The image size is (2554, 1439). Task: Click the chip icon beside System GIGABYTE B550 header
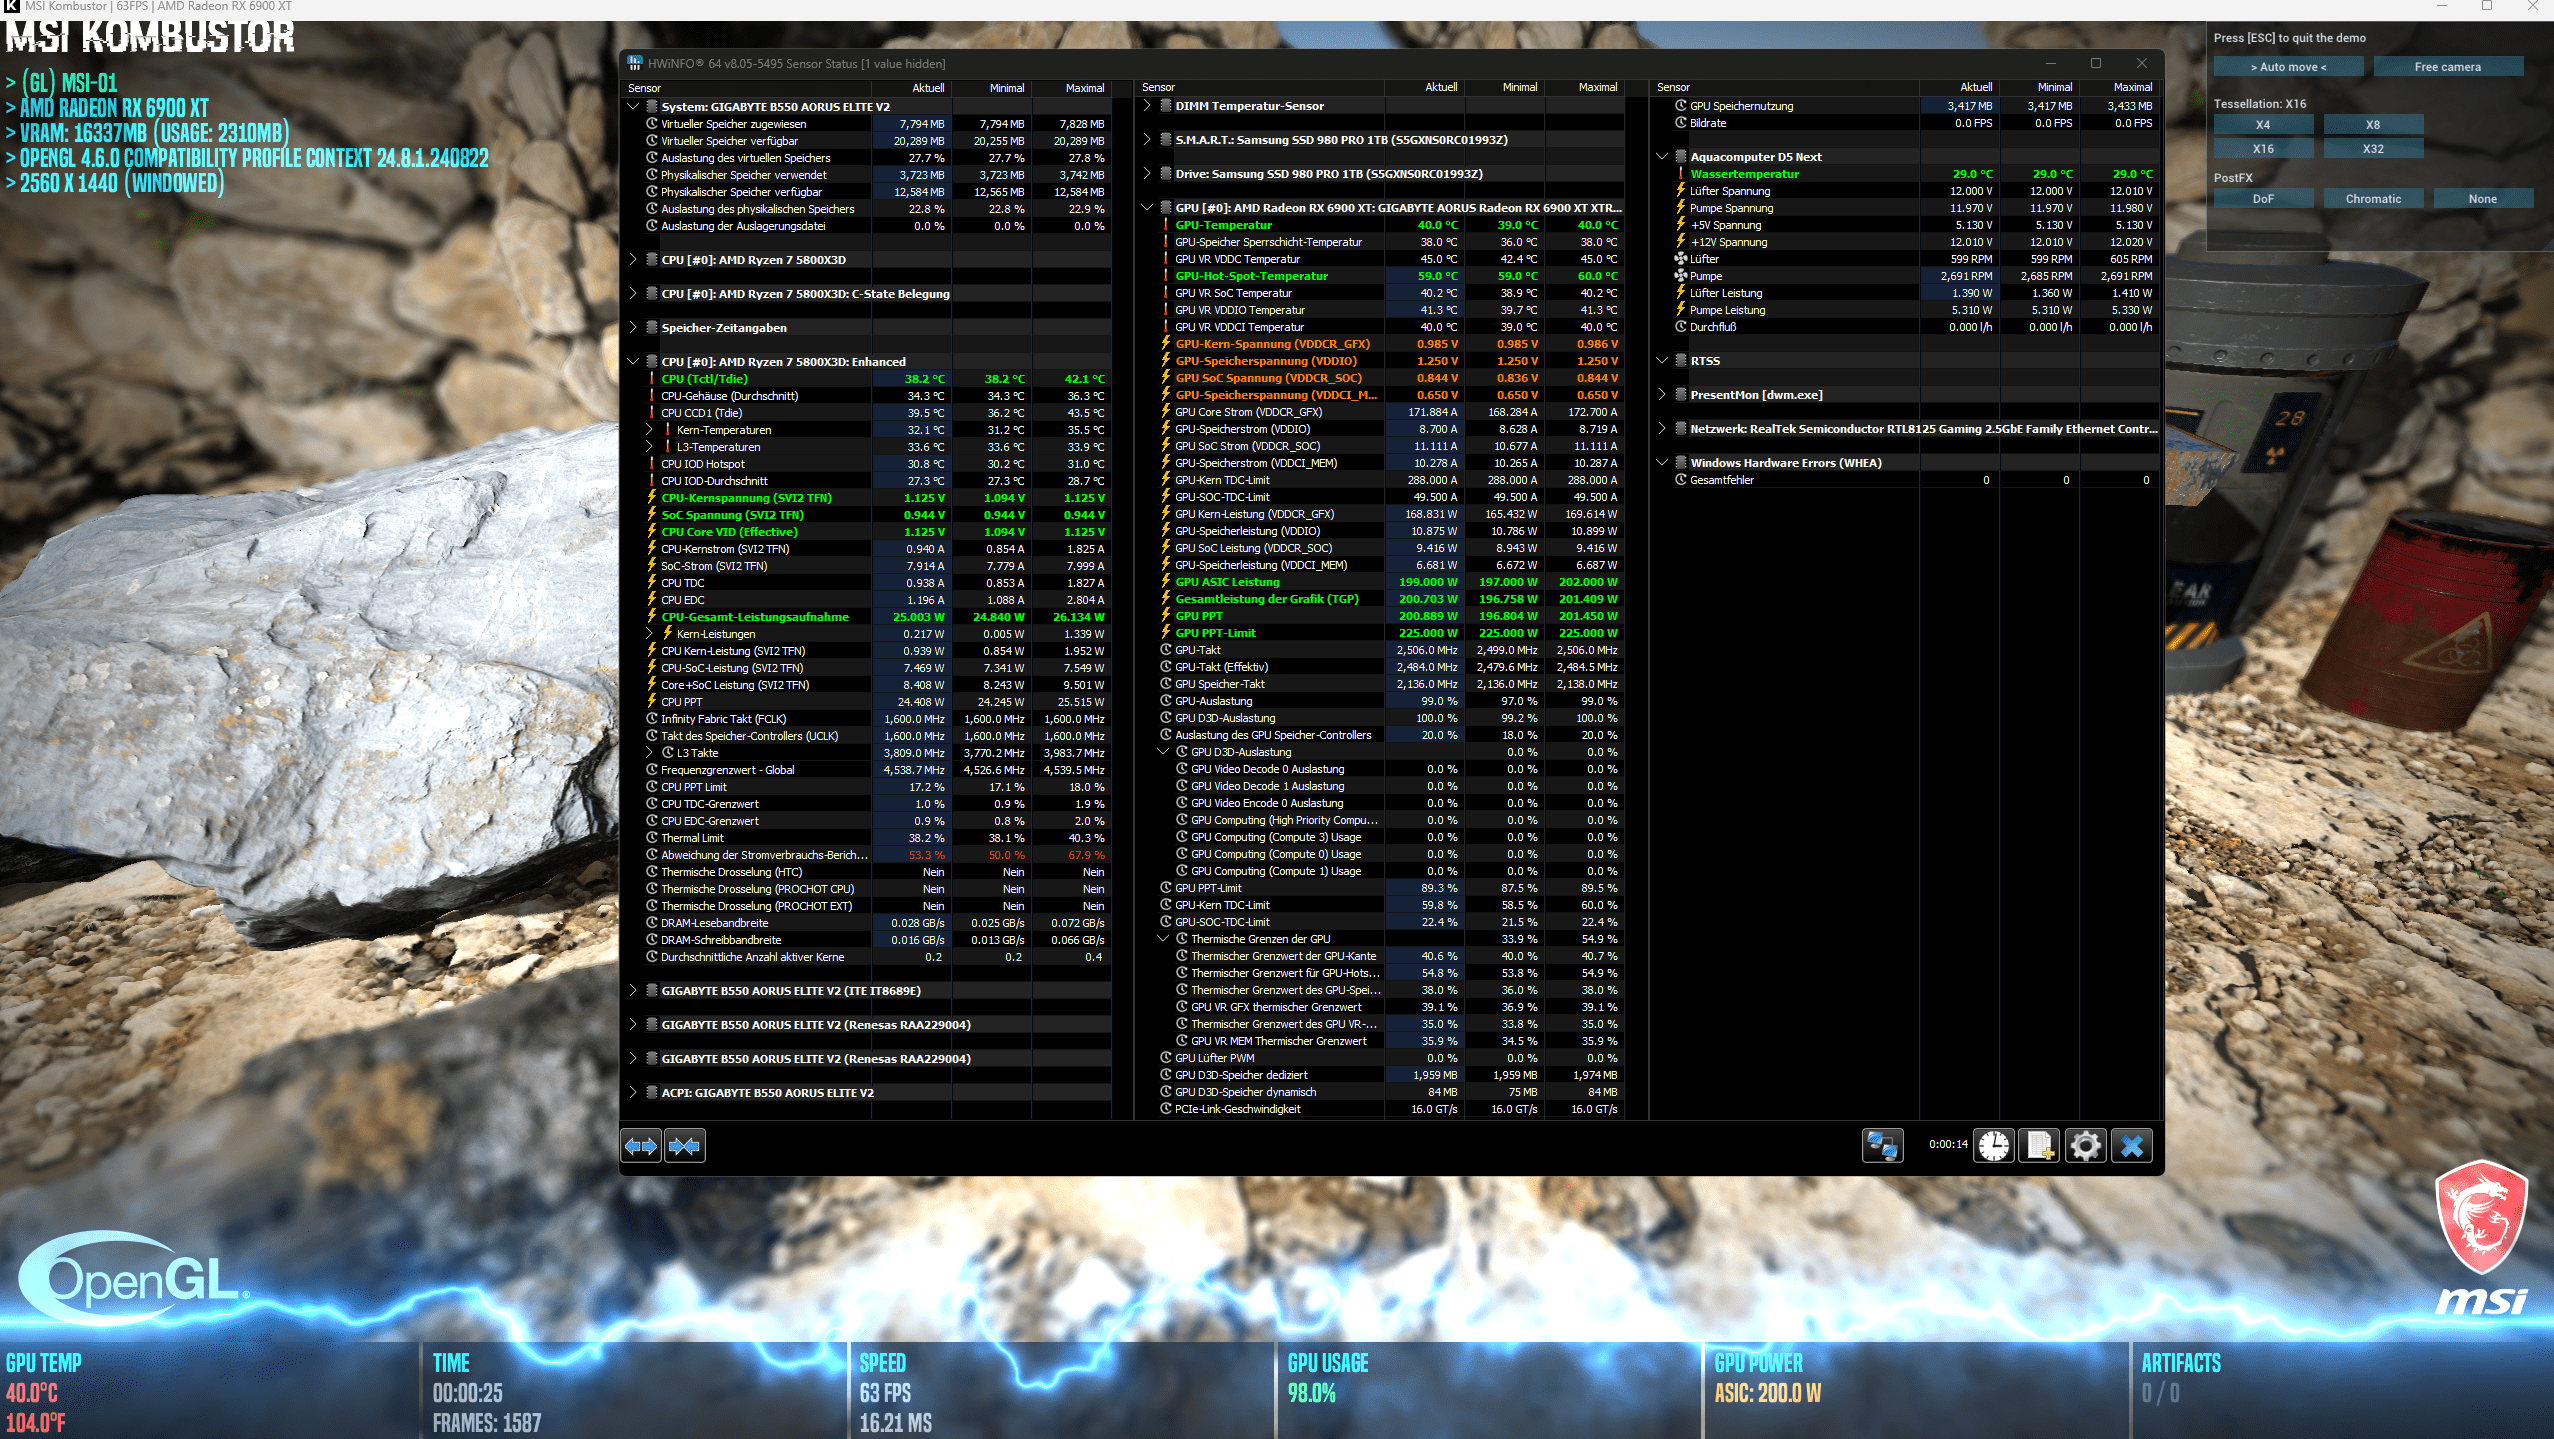pyautogui.click(x=652, y=106)
